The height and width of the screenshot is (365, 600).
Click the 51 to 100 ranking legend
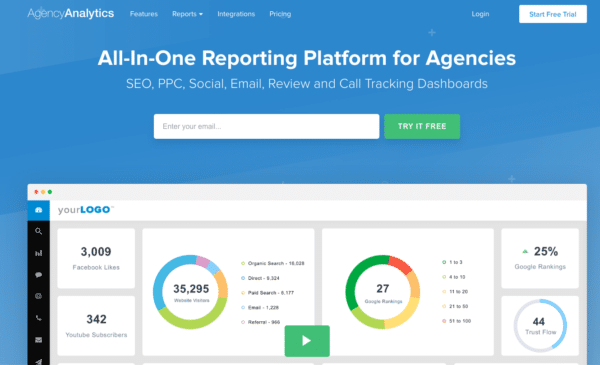[x=457, y=321]
